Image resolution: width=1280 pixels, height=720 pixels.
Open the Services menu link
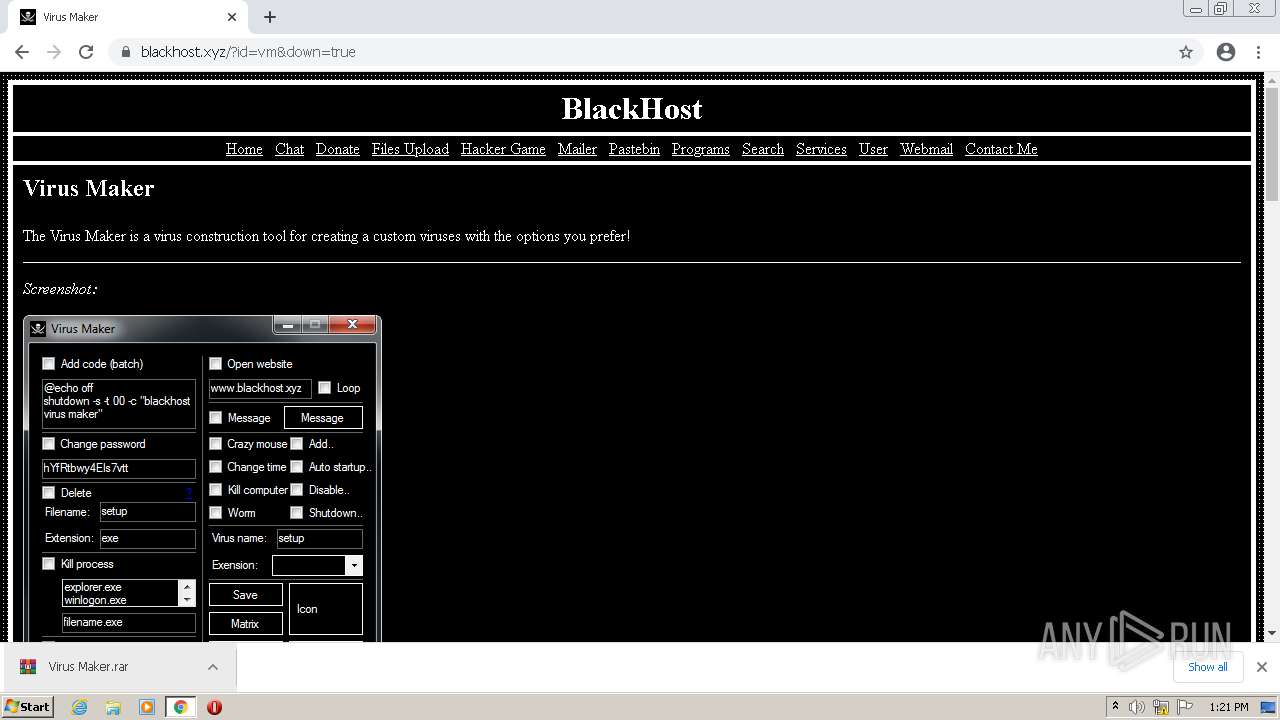click(x=821, y=149)
